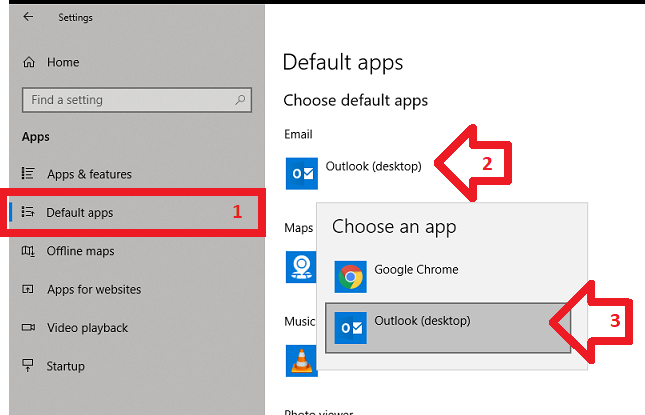
Task: Click the Outlook icon under Email
Action: 302,173
